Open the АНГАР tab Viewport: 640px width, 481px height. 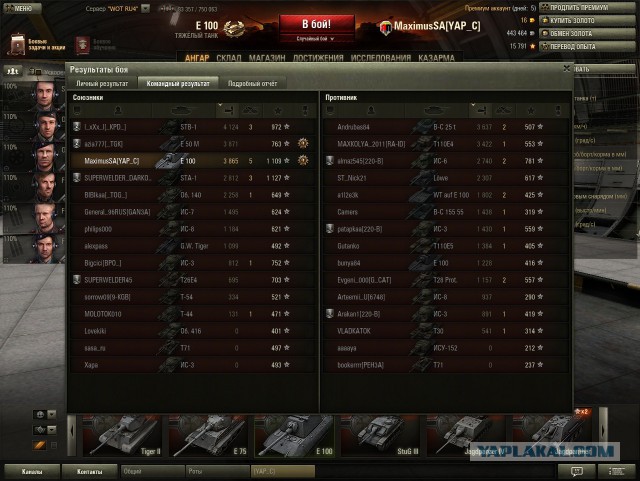coord(197,58)
